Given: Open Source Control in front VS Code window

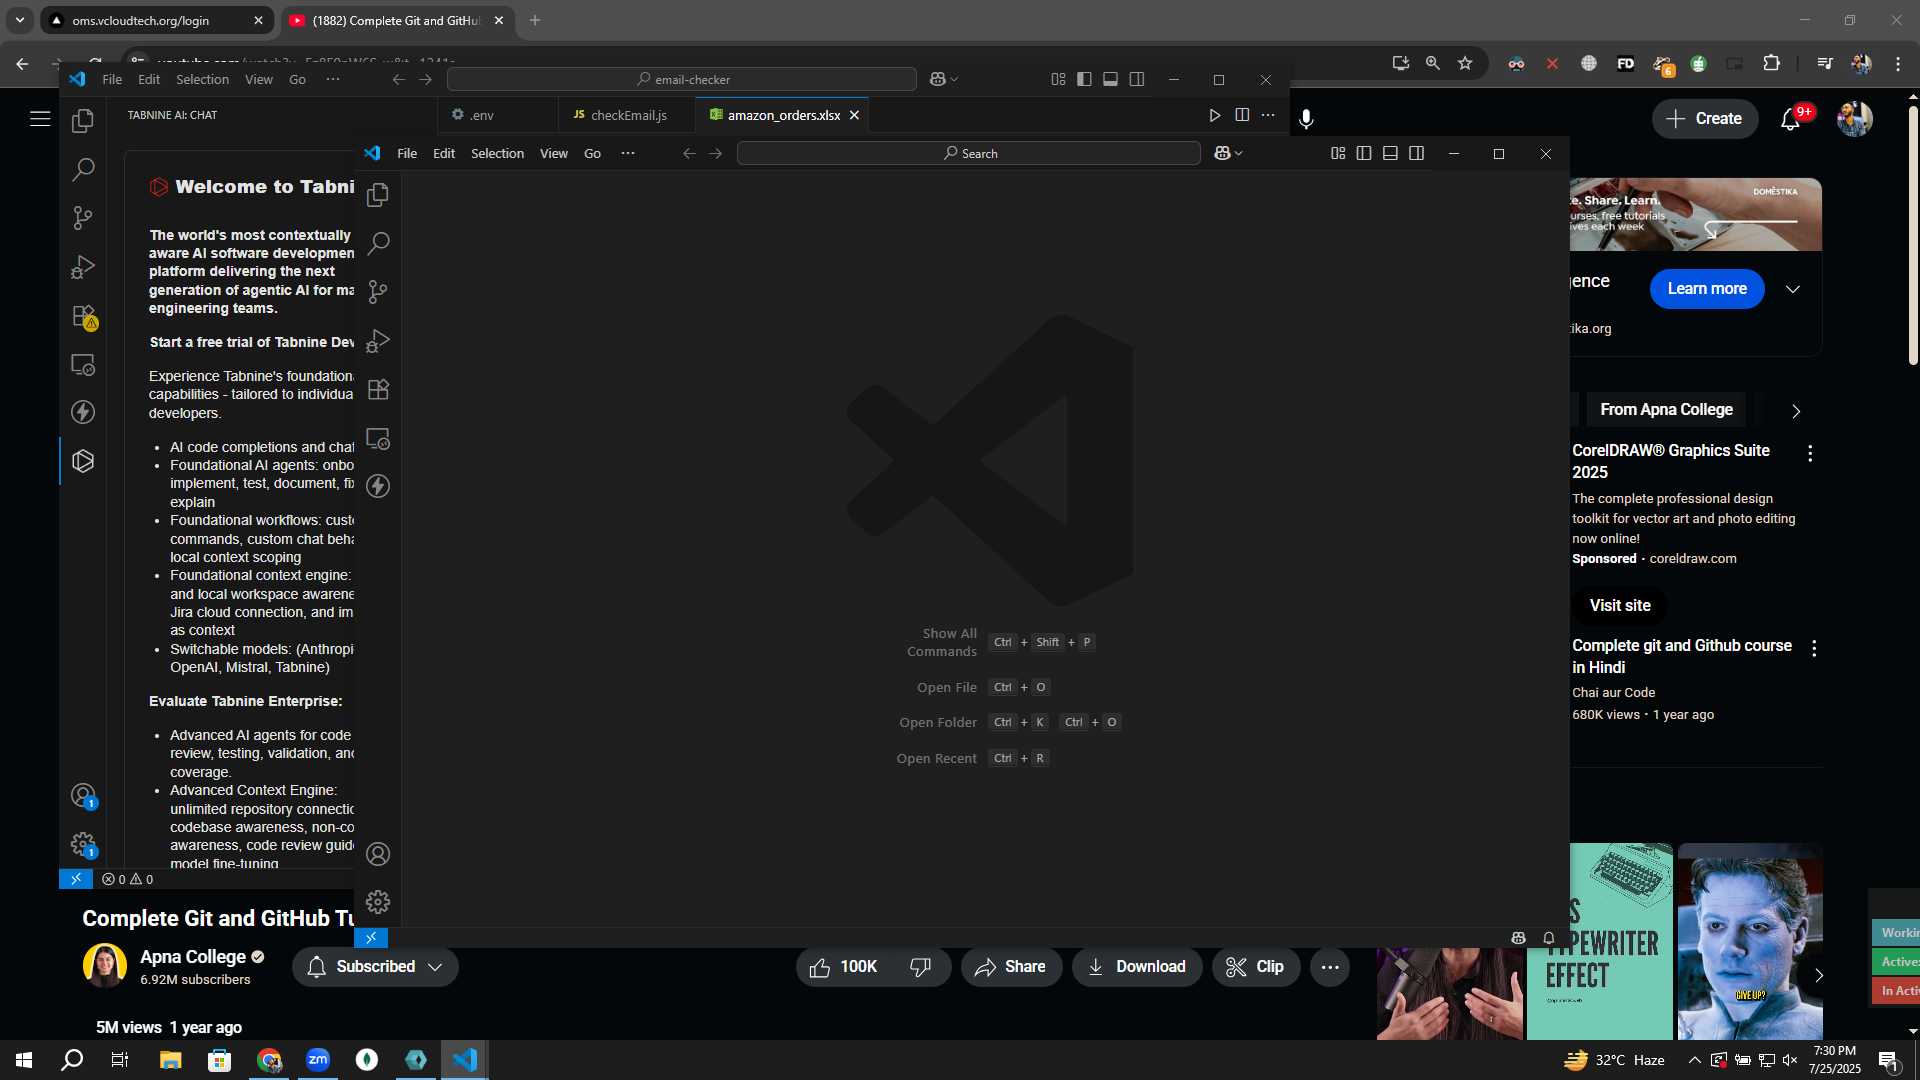Looking at the screenshot, I should pyautogui.click(x=378, y=292).
